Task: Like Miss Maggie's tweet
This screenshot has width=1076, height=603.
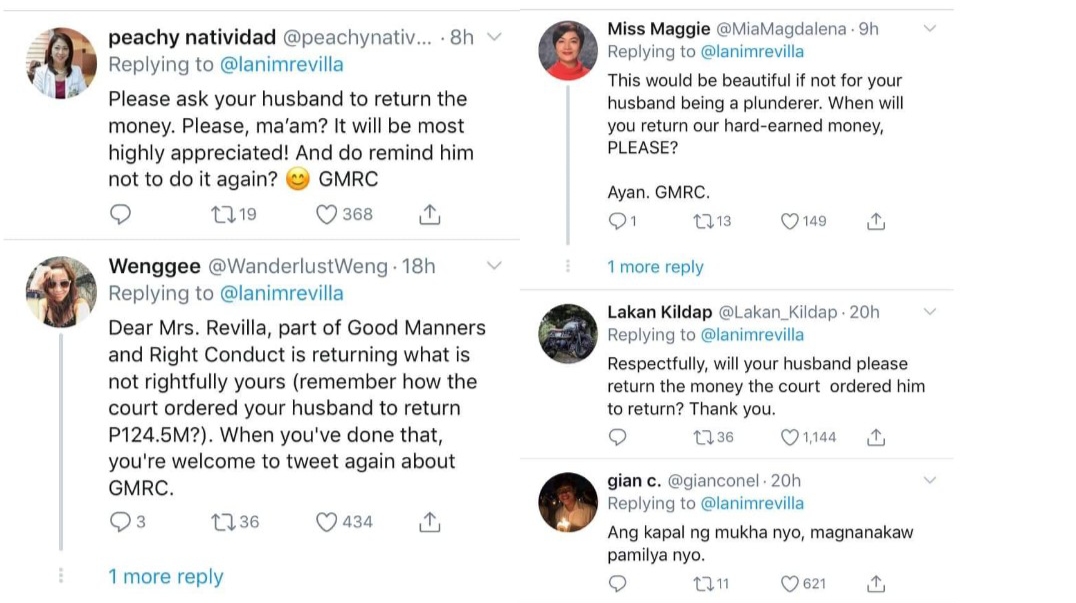Action: click(x=790, y=221)
